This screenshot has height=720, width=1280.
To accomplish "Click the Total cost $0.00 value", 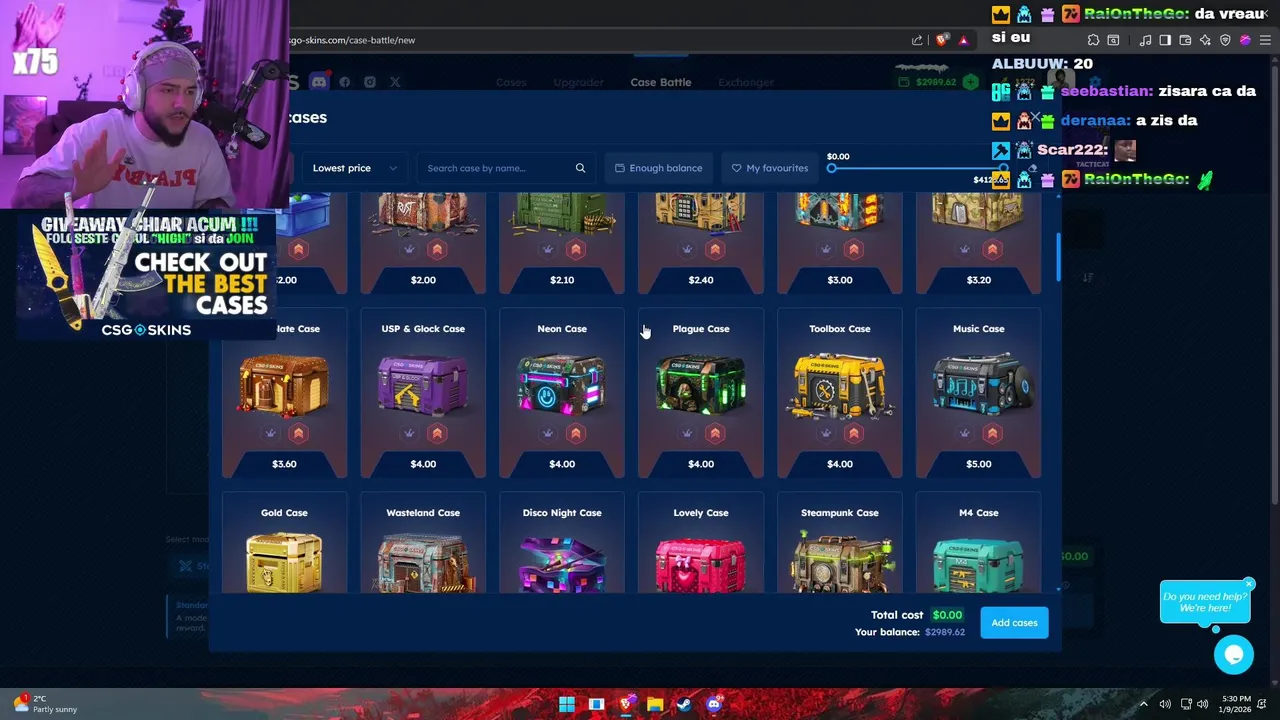I will 947,615.
